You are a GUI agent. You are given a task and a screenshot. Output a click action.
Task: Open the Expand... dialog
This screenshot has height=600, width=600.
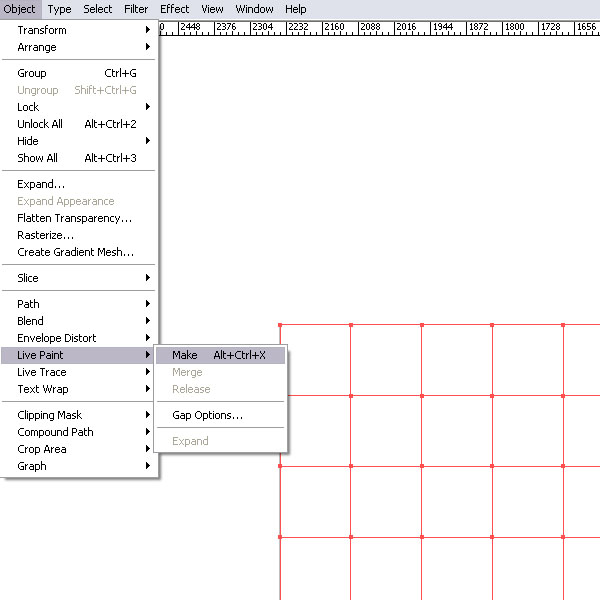point(79,184)
